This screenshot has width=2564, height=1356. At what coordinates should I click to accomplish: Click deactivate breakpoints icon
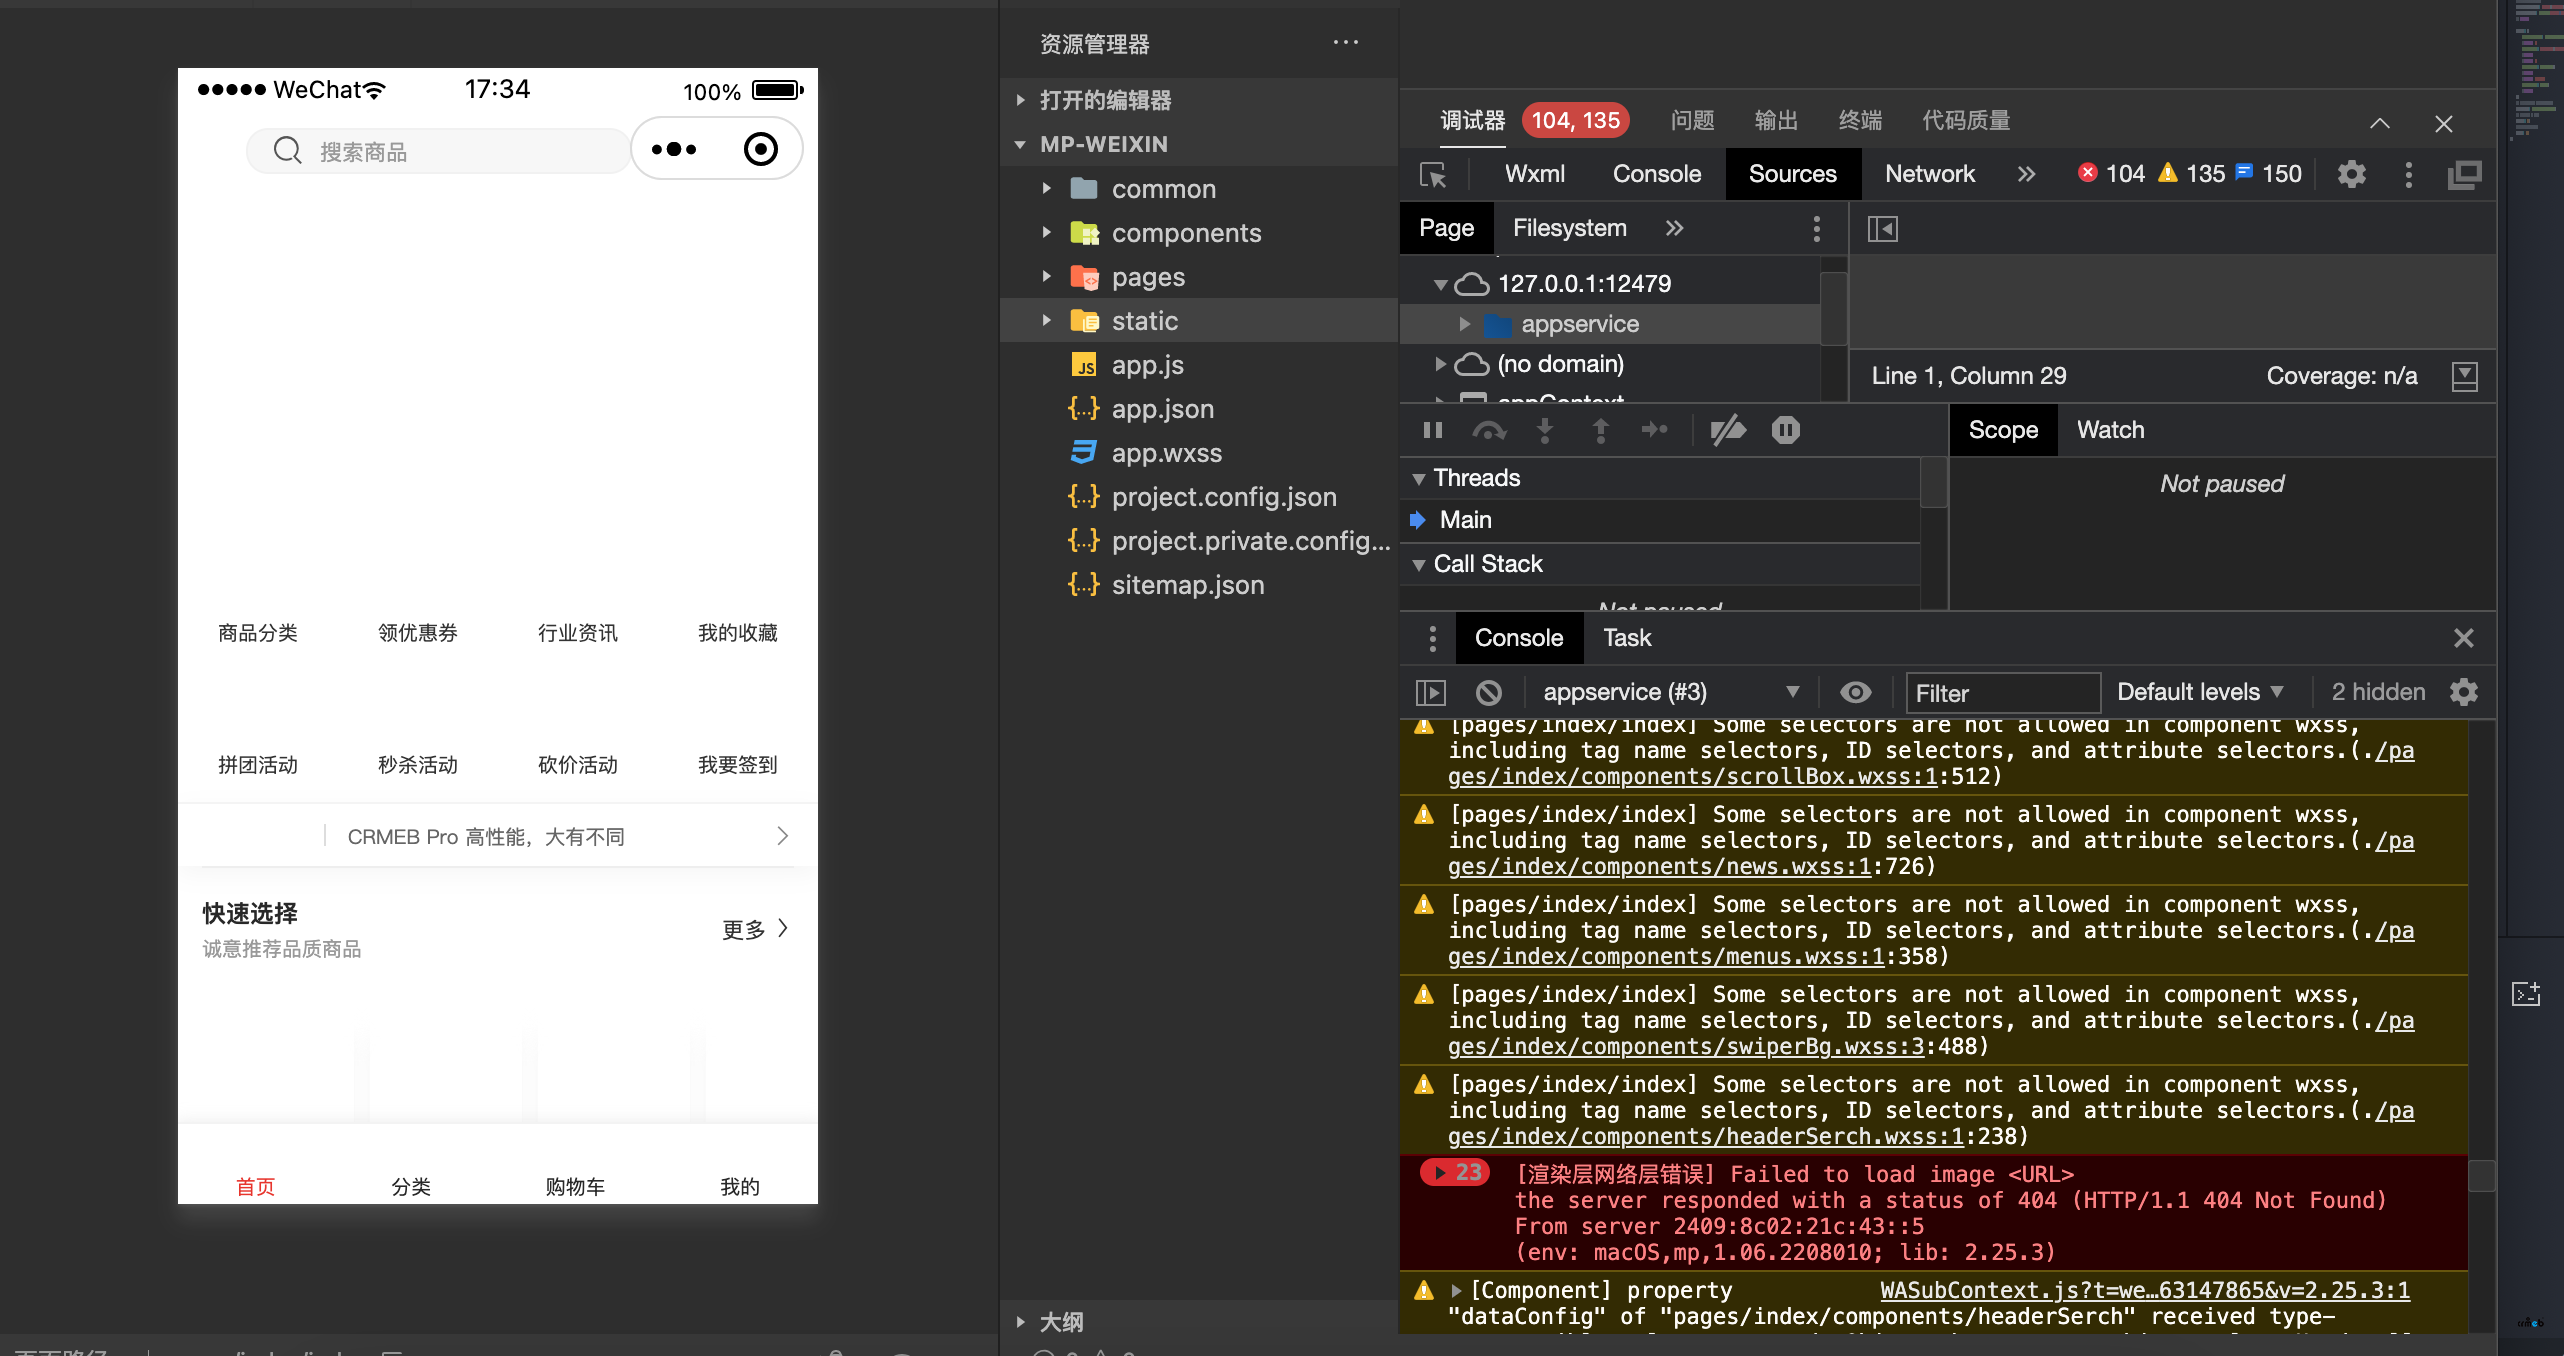click(1727, 430)
